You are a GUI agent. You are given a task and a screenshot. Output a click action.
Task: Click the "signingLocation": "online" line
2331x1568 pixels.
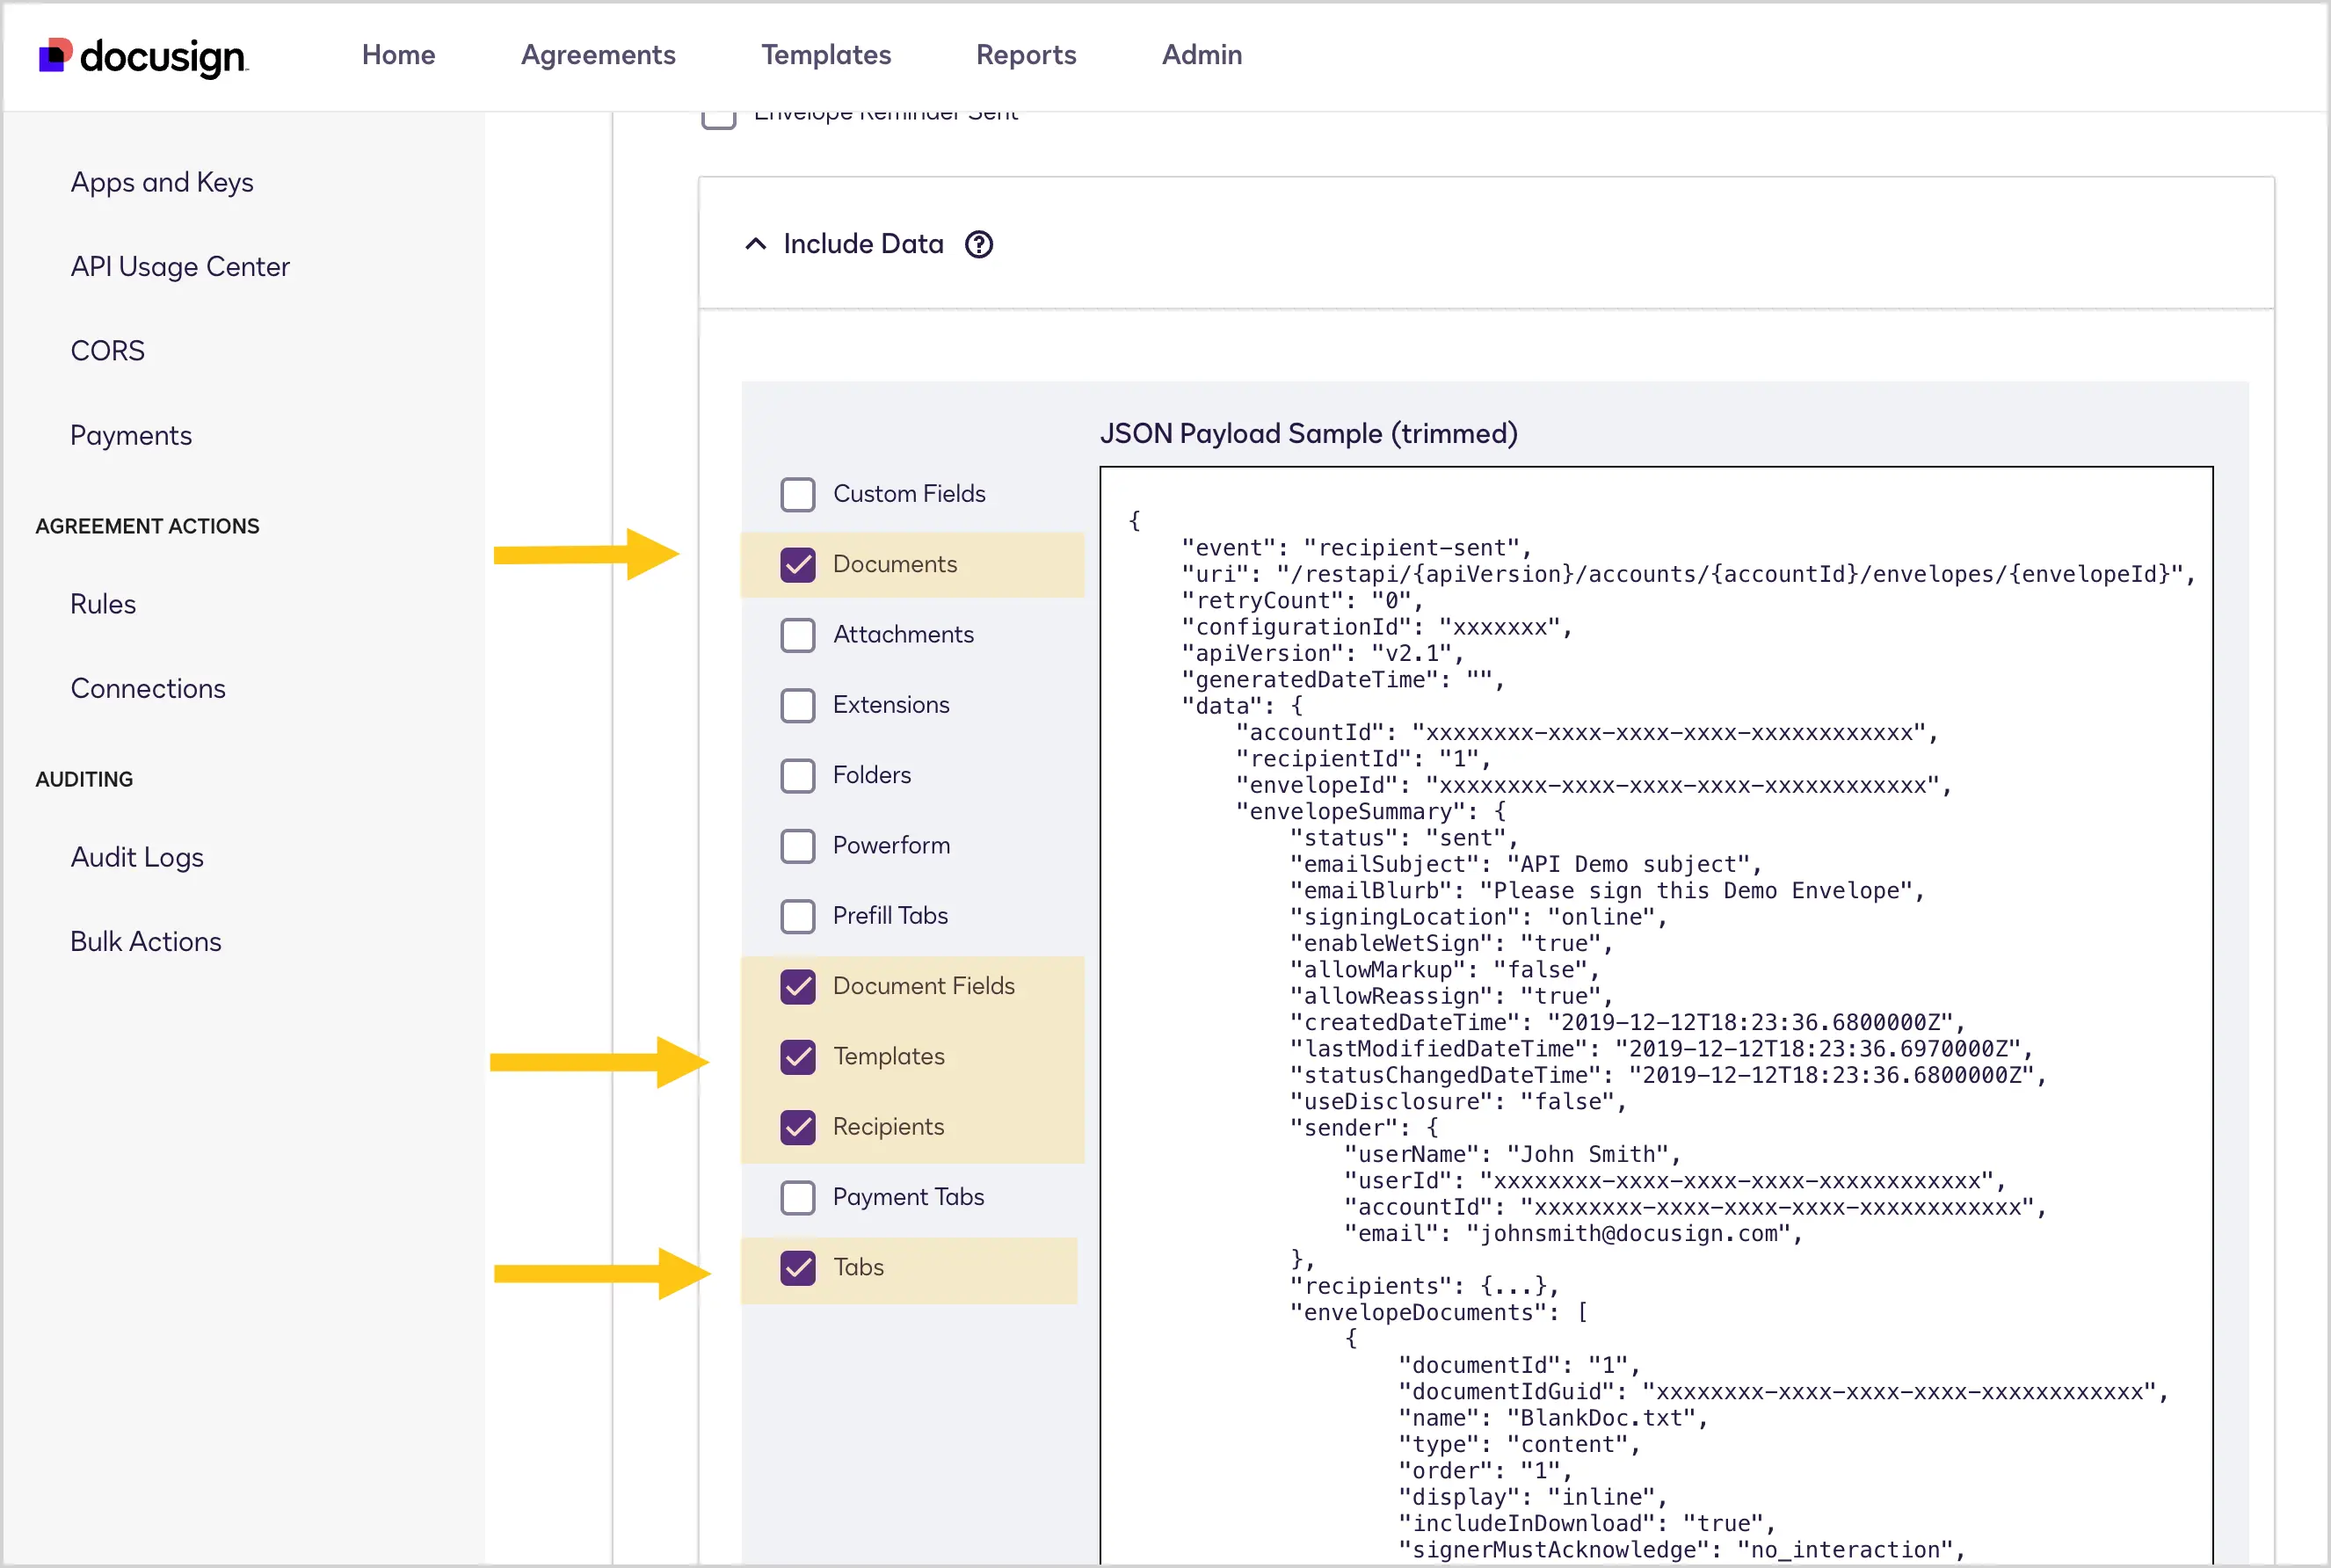1478,917
